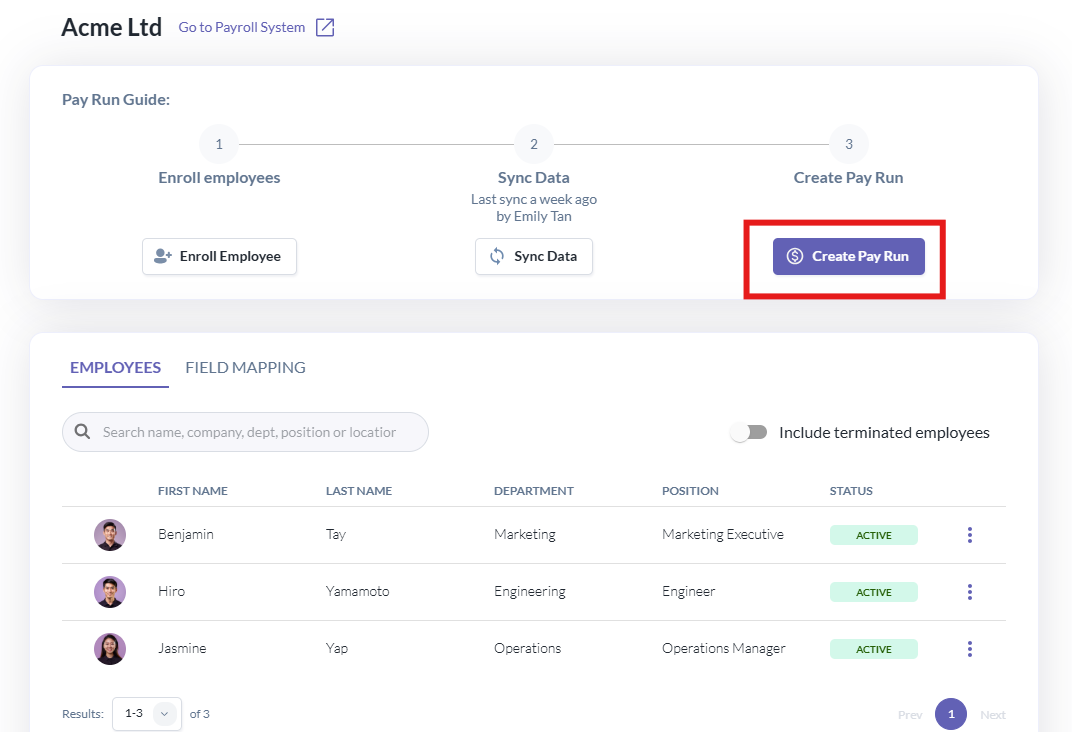Click the Last sync a week ago text
Image resolution: width=1072 pixels, height=732 pixels.
(x=534, y=199)
